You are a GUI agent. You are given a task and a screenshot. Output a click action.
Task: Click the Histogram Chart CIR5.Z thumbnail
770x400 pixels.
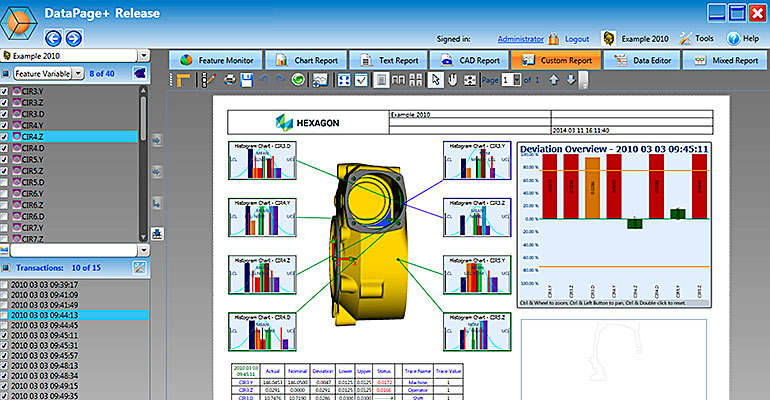click(x=477, y=332)
